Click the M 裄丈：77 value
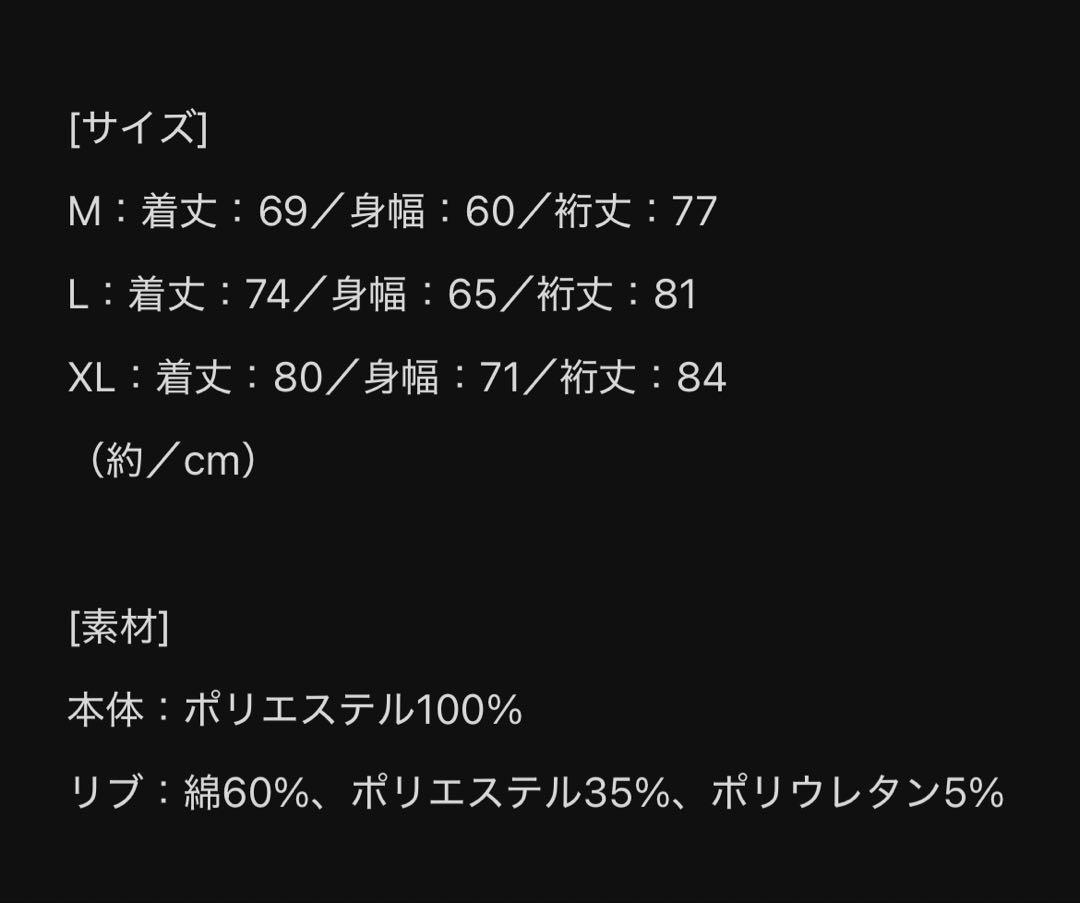This screenshot has width=1080, height=903. (636, 211)
